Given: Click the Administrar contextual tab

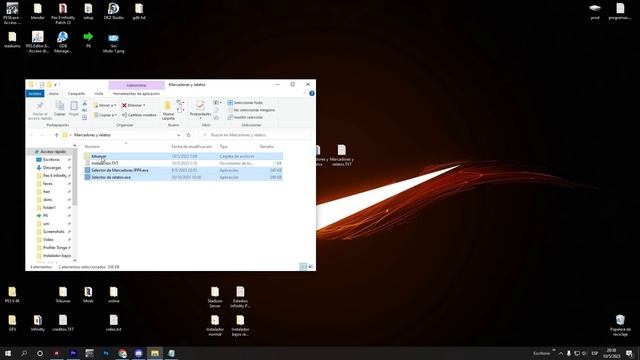Looking at the screenshot, I should pos(136,85).
